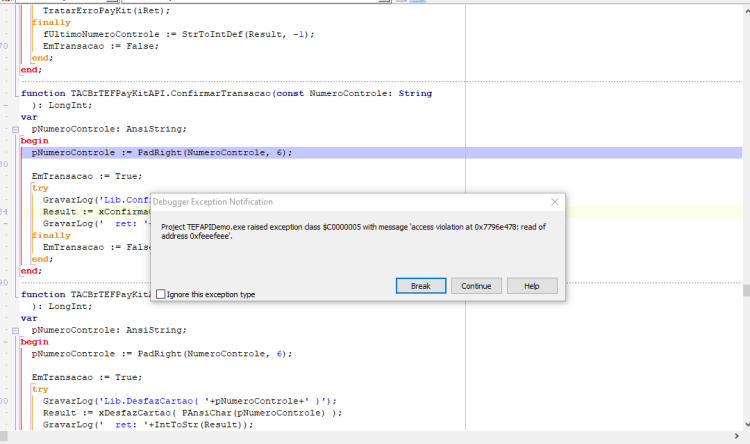Click the Break button in exception dialog

point(420,286)
